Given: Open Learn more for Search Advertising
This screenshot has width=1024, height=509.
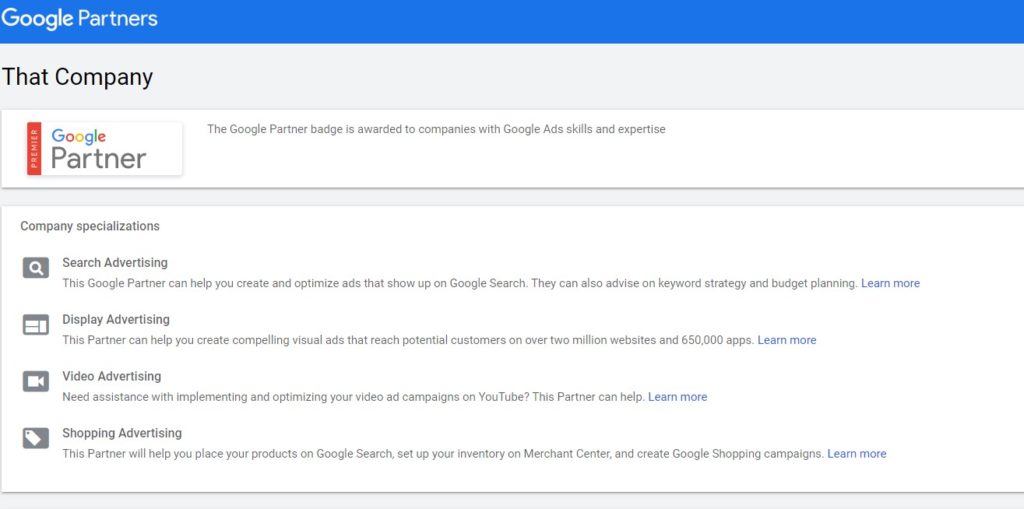Looking at the screenshot, I should (x=890, y=283).
